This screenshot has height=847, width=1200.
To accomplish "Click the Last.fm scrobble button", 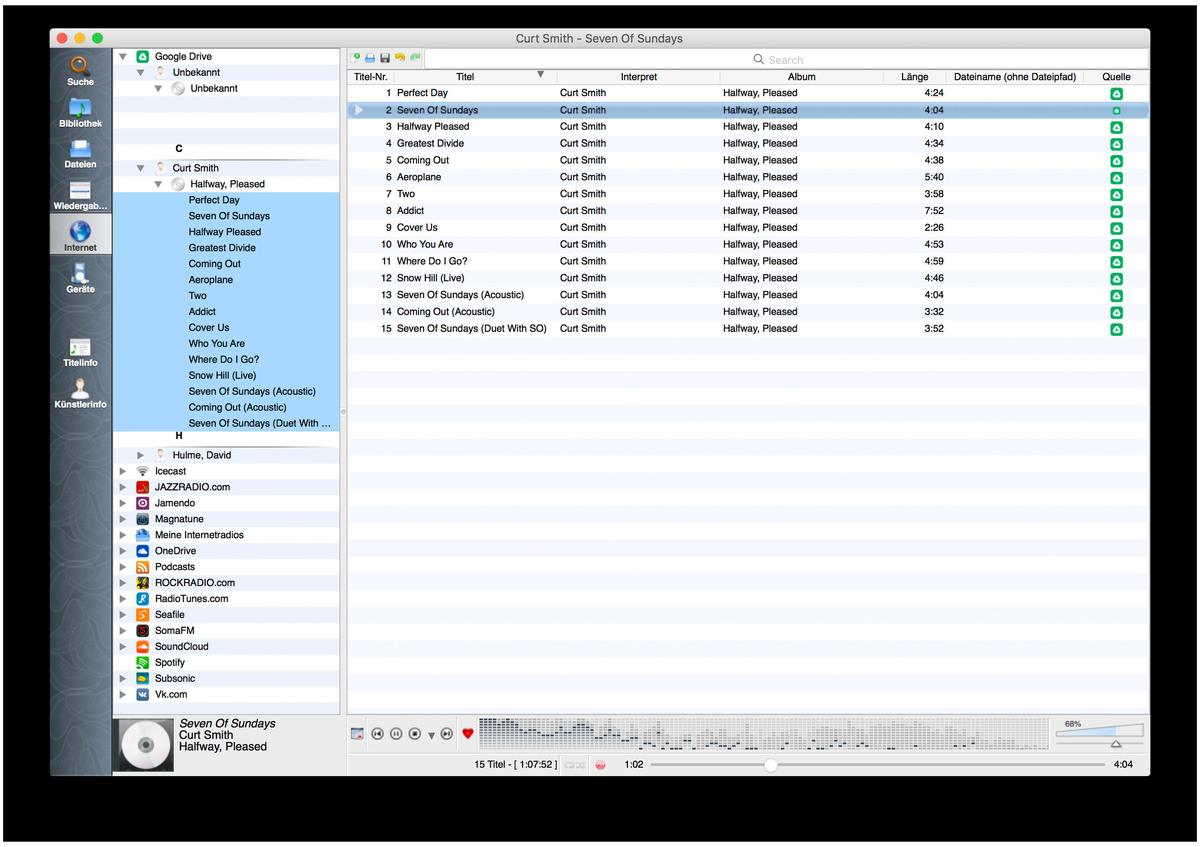I will (x=601, y=765).
